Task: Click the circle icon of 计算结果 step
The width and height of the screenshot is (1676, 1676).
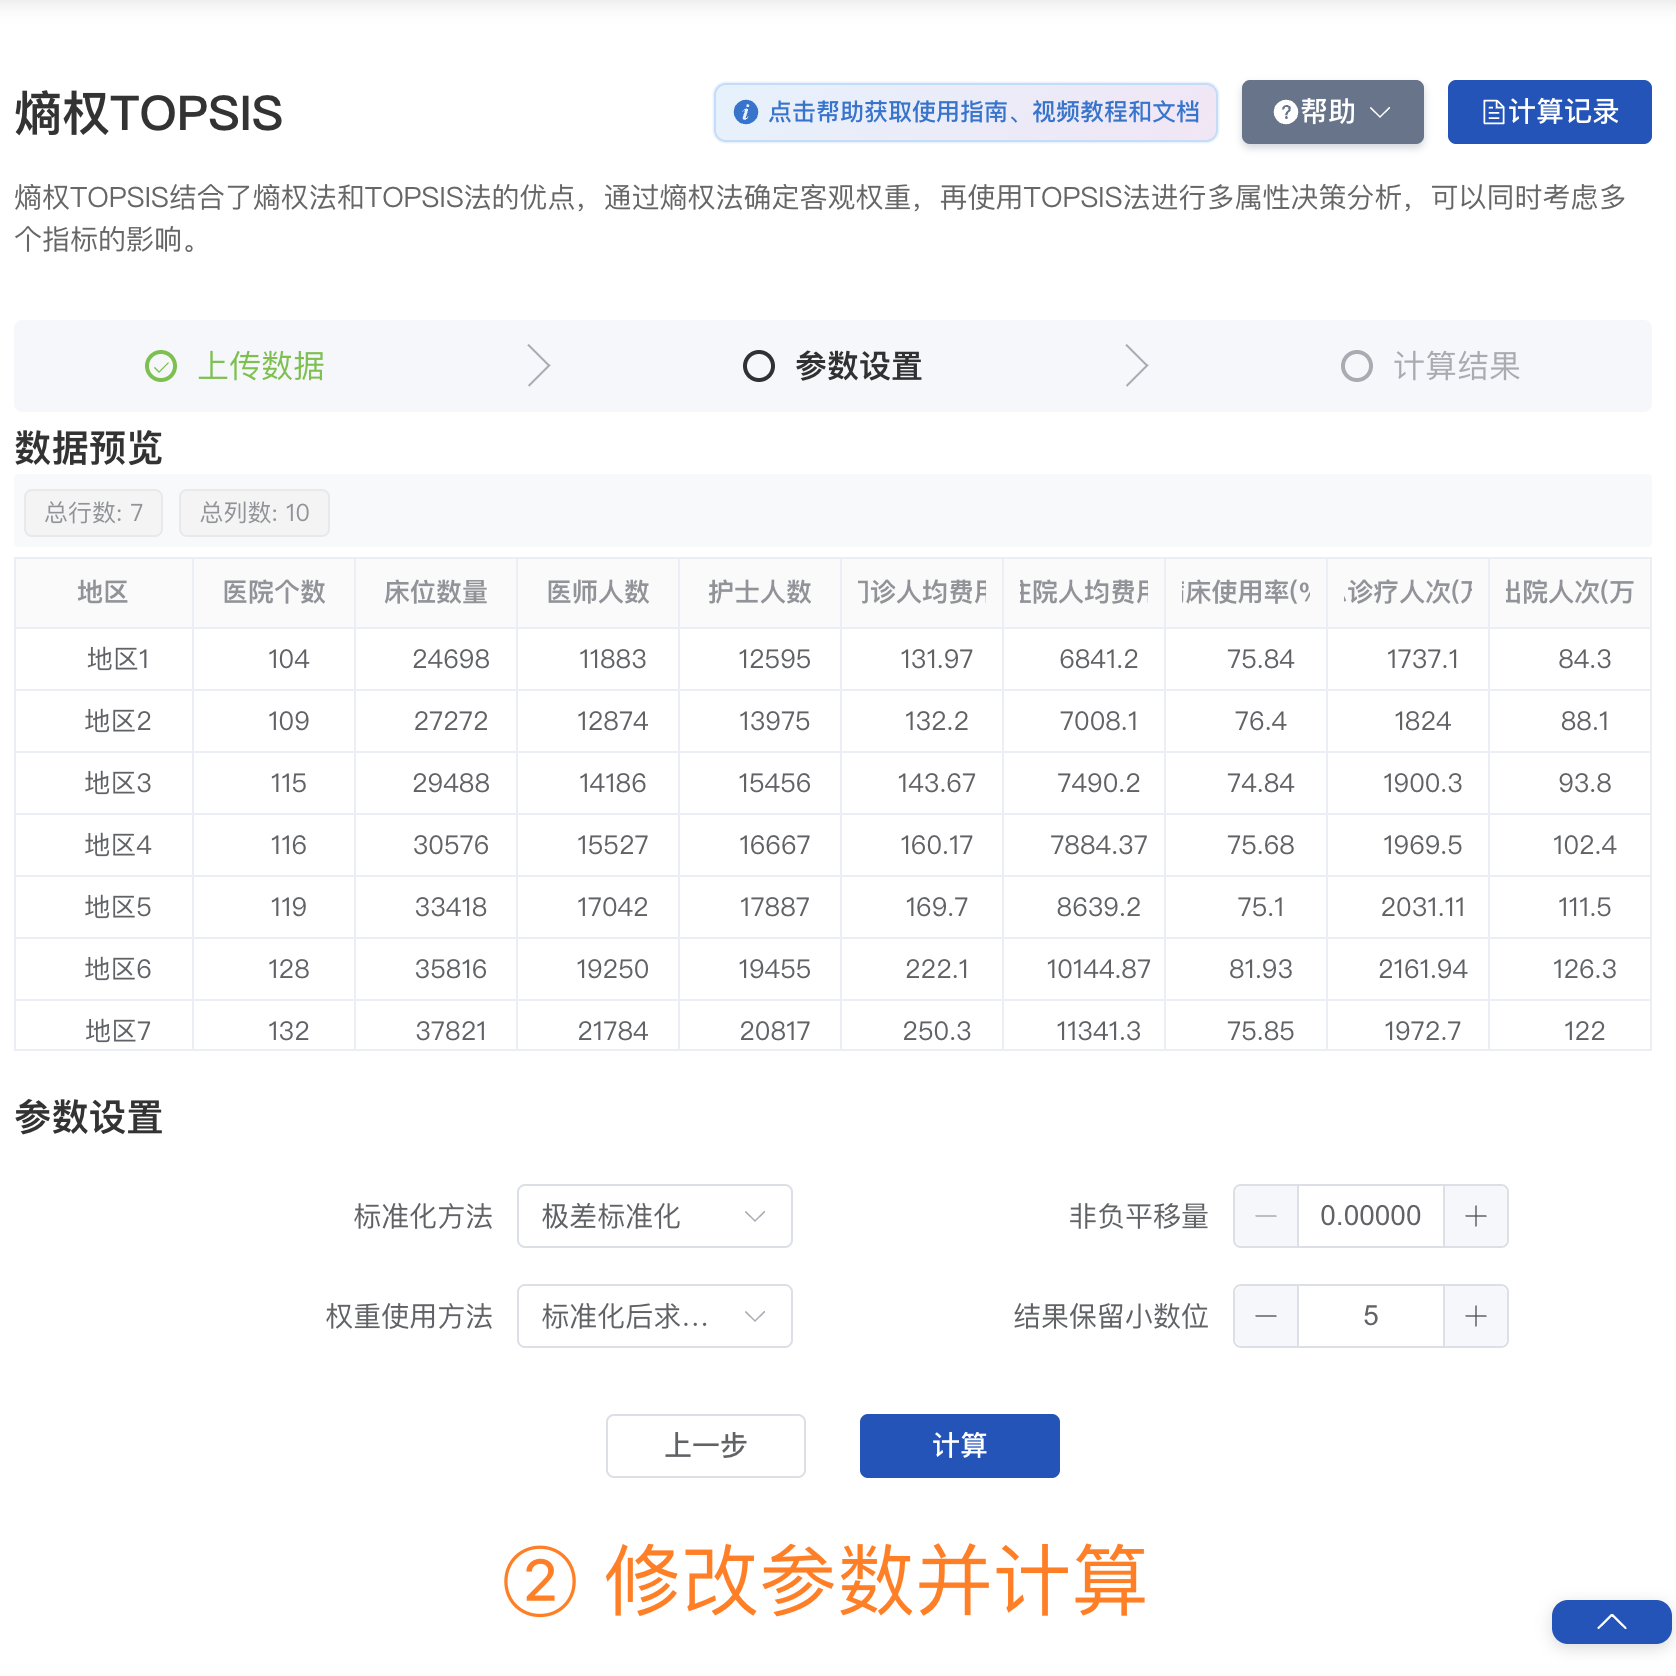Action: coord(1357,366)
